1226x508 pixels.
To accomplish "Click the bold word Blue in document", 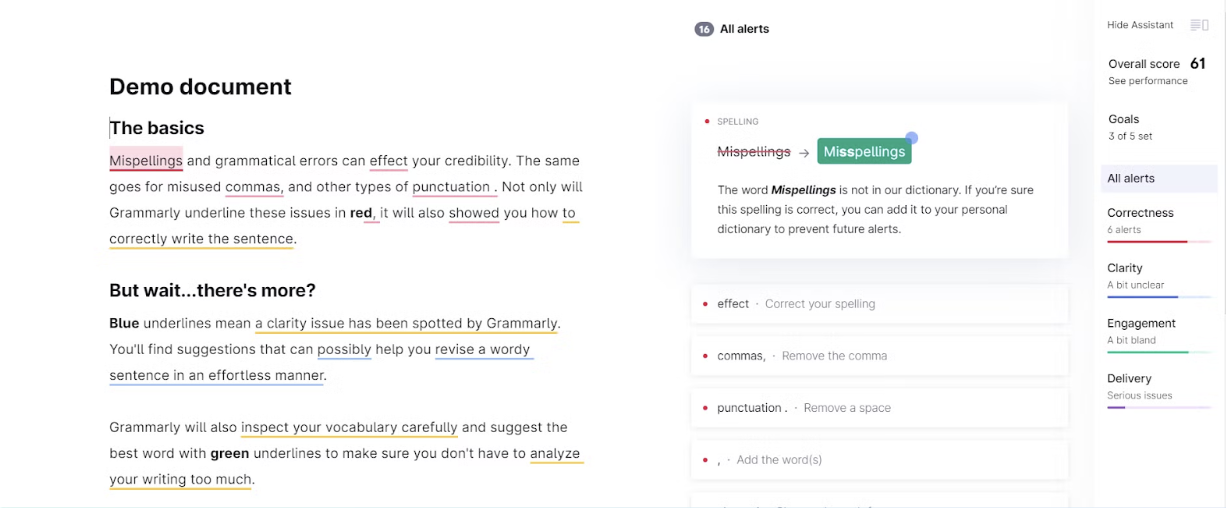I will [x=124, y=323].
